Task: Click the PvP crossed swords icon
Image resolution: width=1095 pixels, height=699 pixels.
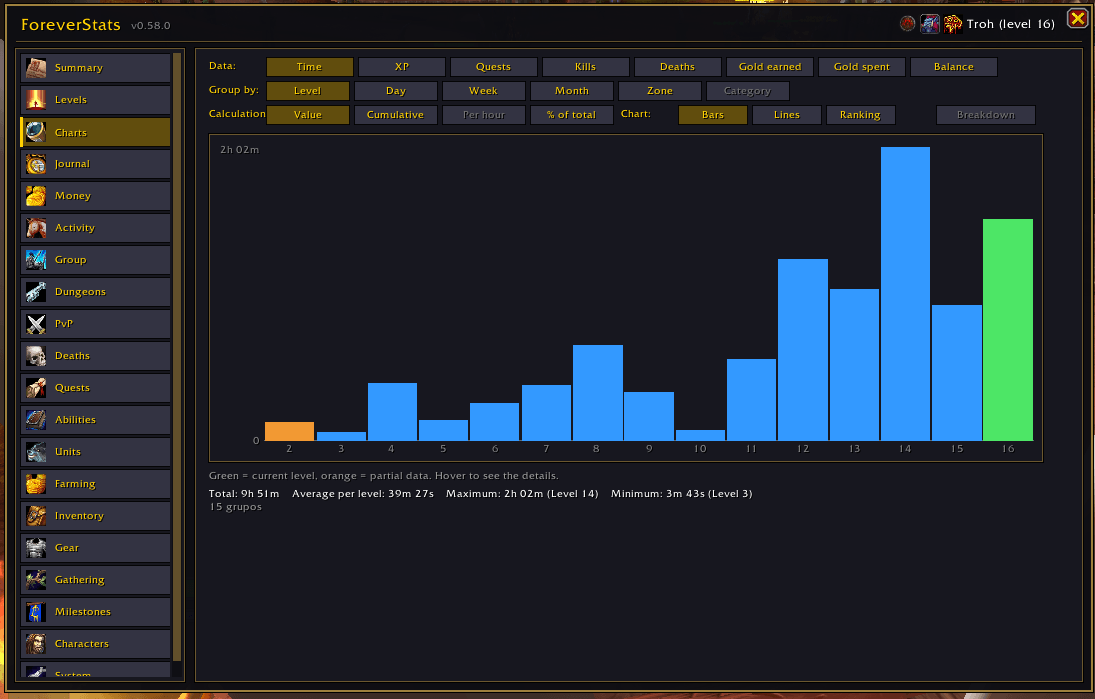Action: point(36,324)
